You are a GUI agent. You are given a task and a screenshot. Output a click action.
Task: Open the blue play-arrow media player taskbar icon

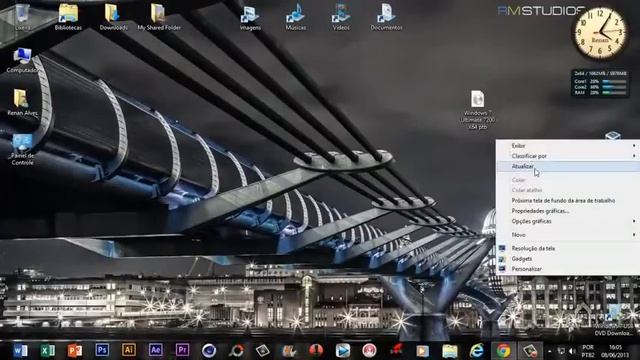pos(342,350)
